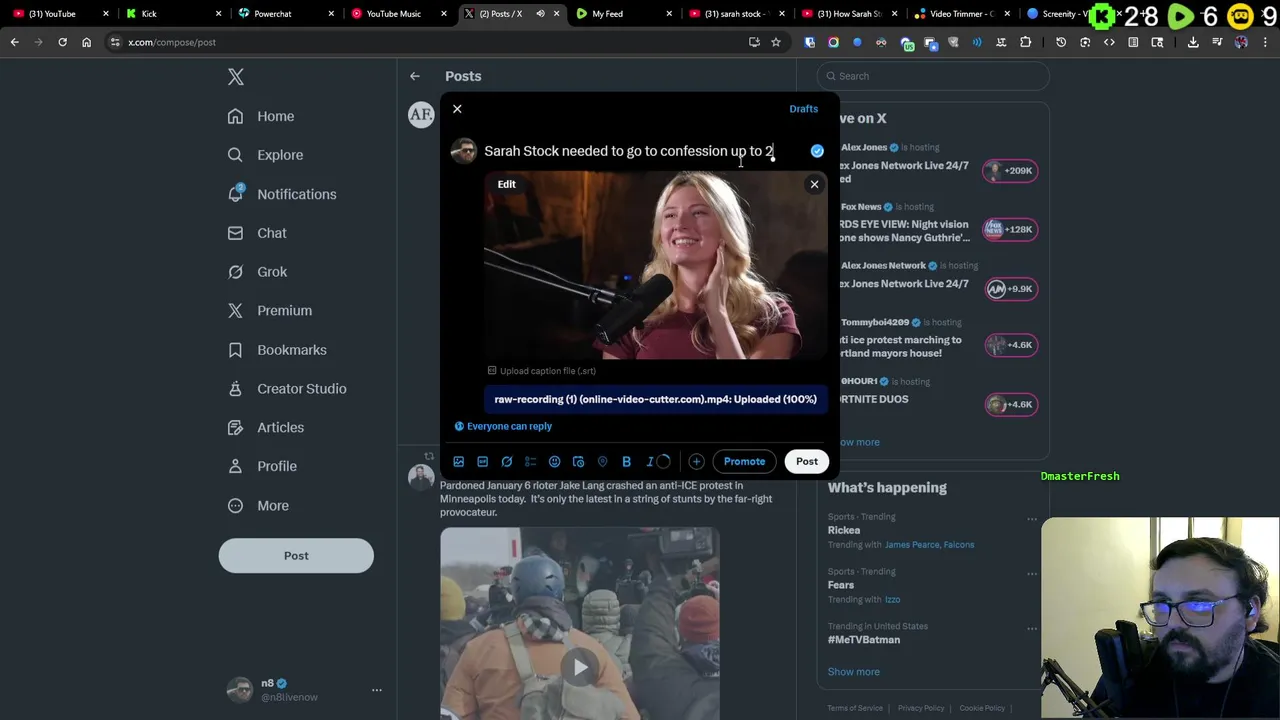This screenshot has height=720, width=1280.
Task: Add a poll from compose toolbar
Action: (530, 461)
